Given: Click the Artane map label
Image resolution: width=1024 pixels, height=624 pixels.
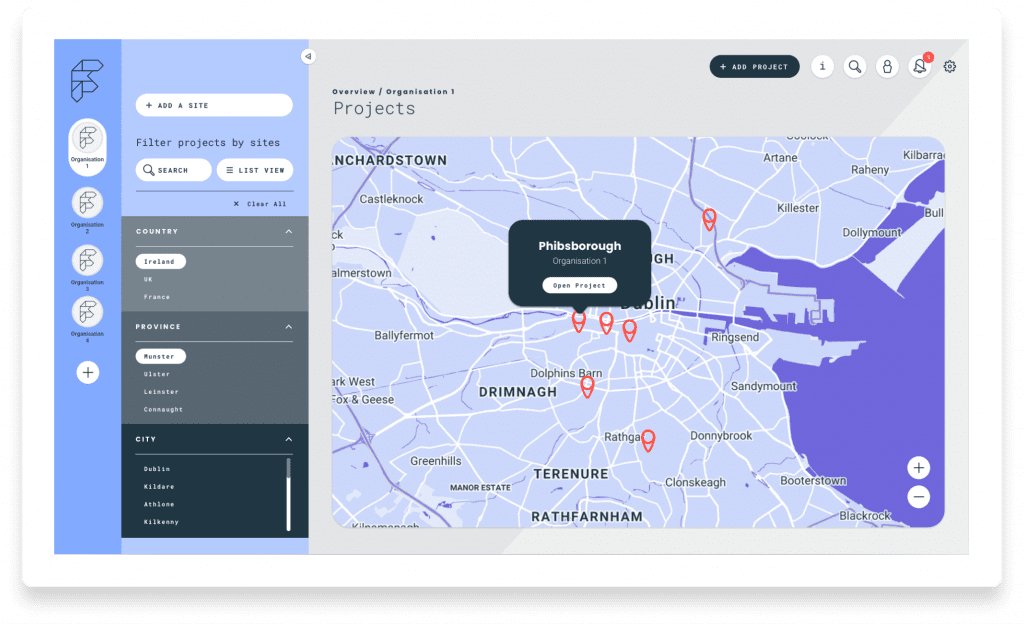Looking at the screenshot, I should (x=780, y=157).
